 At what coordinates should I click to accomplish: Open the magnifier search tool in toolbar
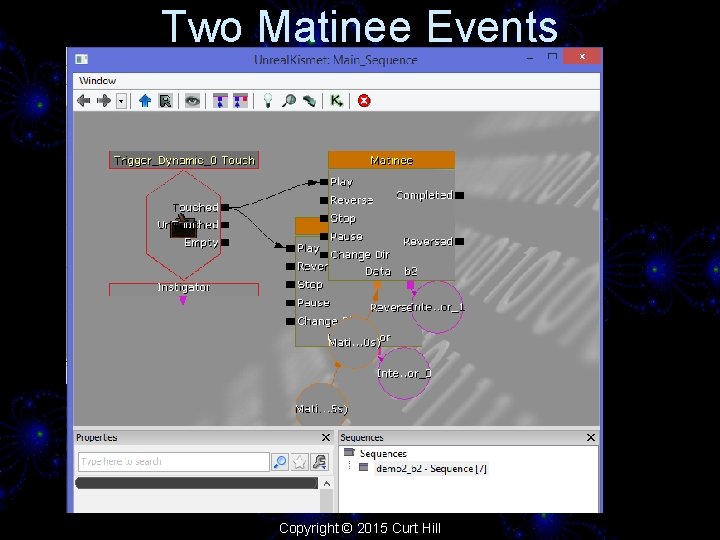tap(289, 101)
